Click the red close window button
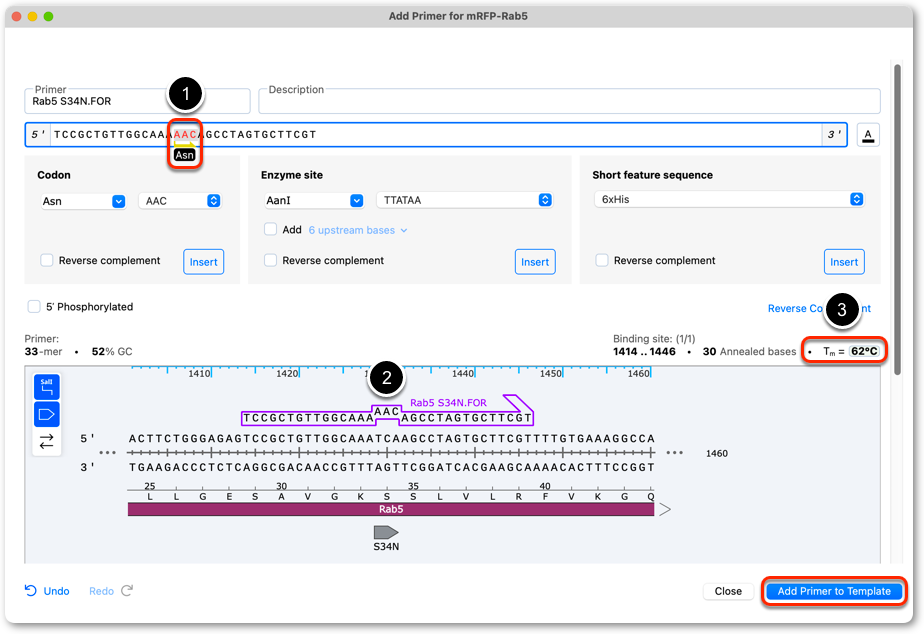This screenshot has height=634, width=924. tap(16, 16)
